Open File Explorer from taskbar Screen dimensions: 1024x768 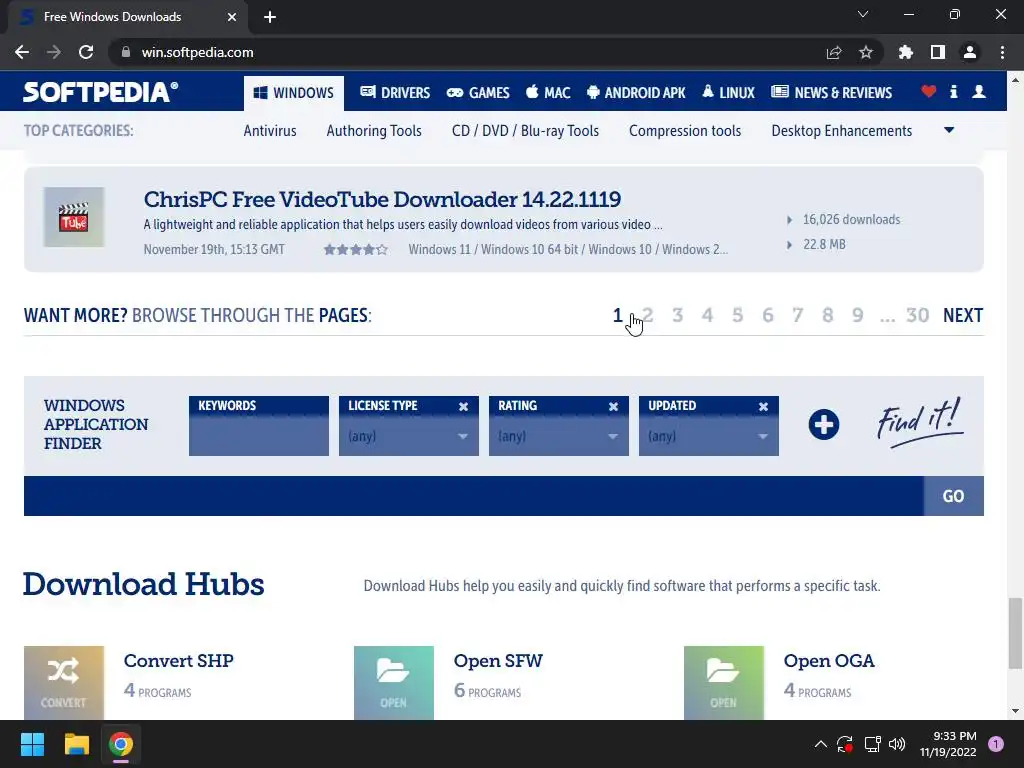(76, 744)
